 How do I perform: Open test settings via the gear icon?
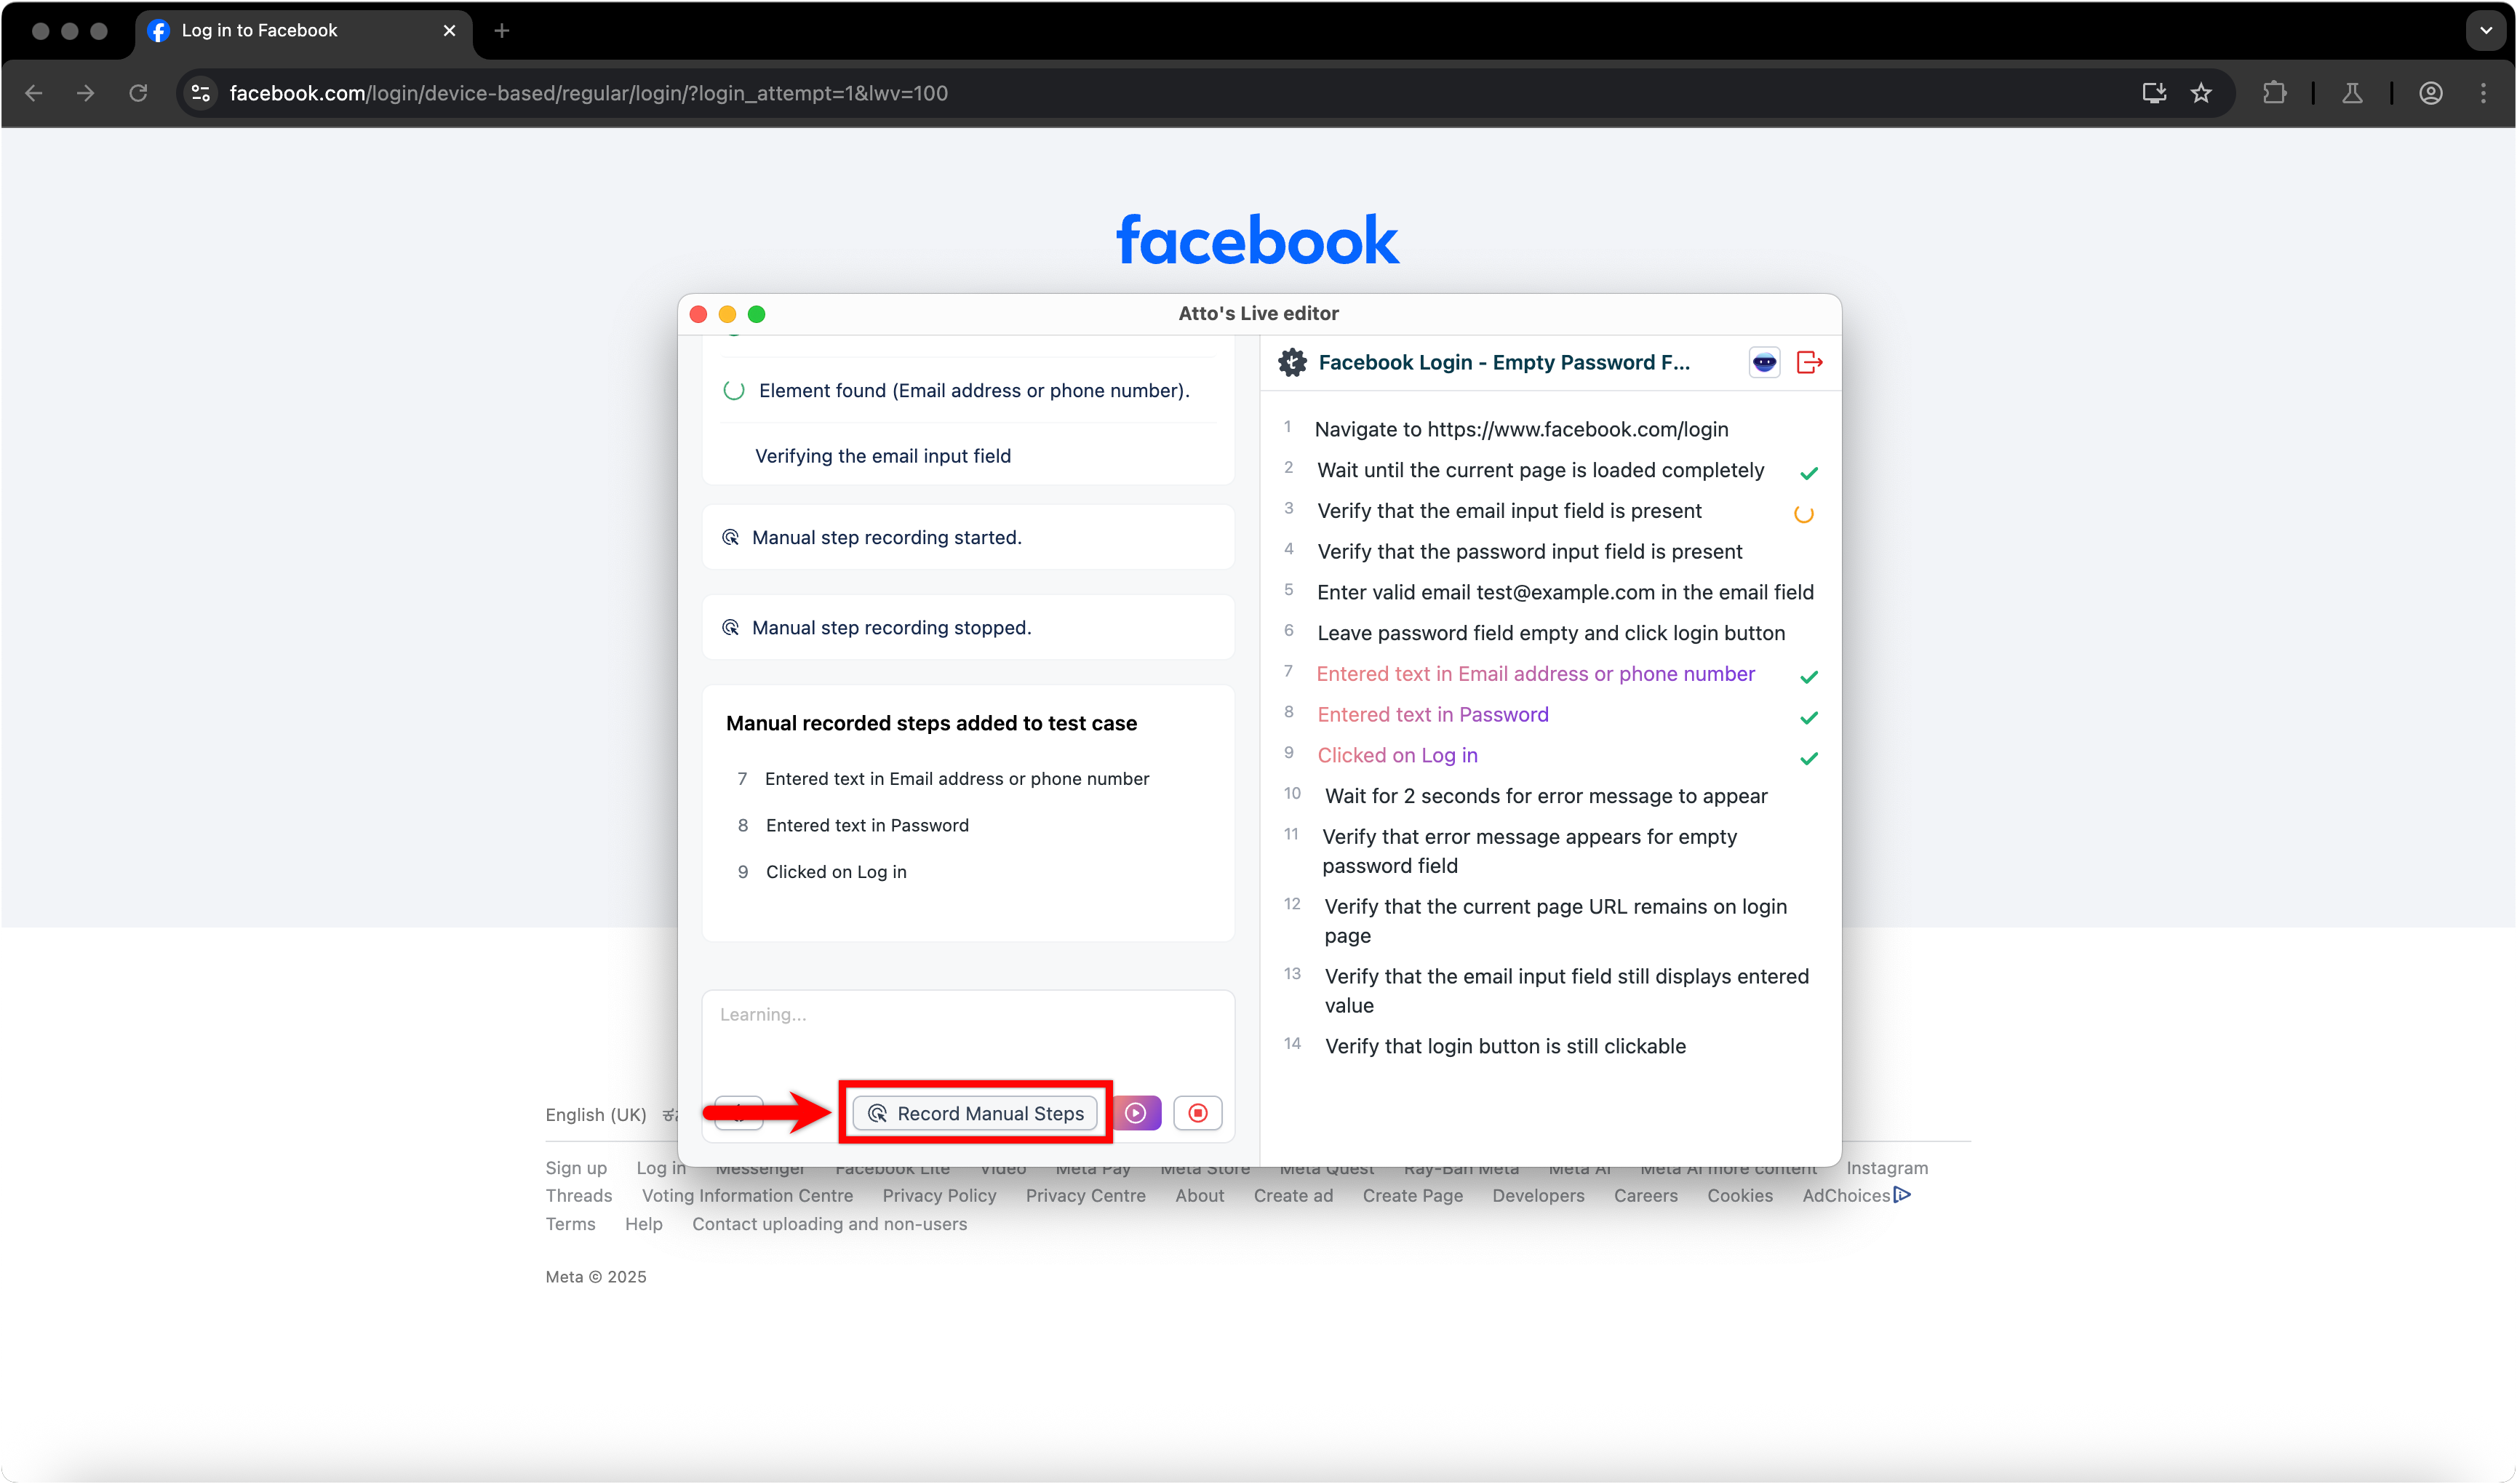[x=1292, y=362]
